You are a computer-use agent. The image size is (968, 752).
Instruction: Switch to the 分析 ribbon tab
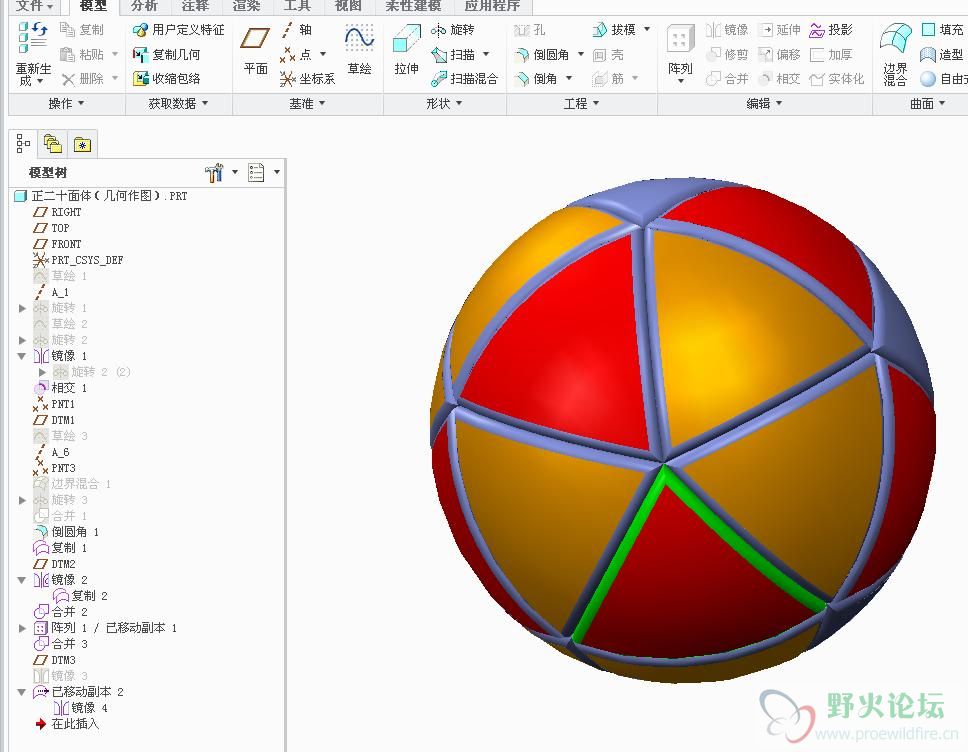pyautogui.click(x=144, y=6)
